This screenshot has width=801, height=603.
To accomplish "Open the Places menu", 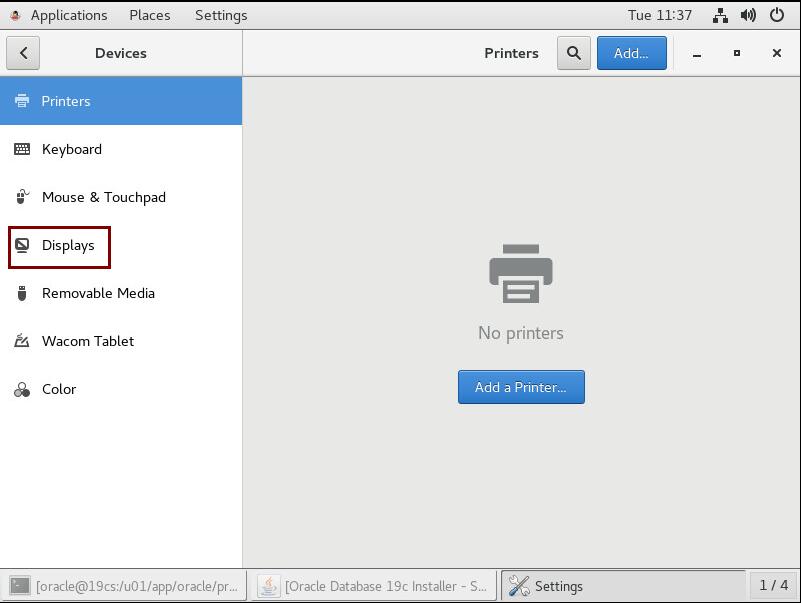I will click(149, 15).
